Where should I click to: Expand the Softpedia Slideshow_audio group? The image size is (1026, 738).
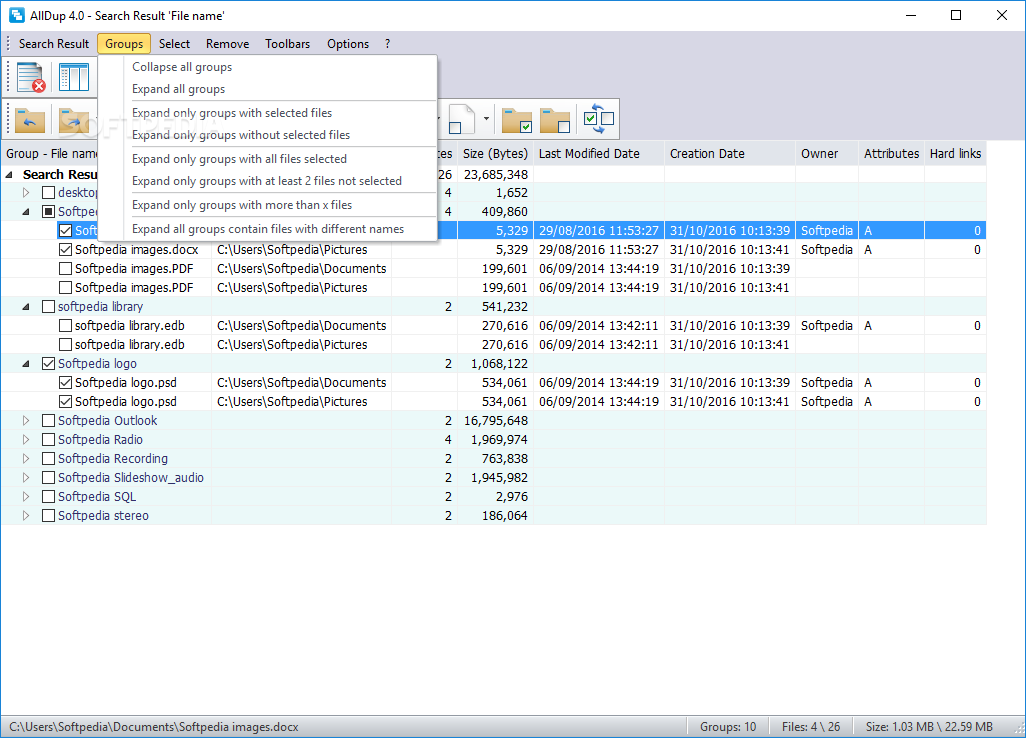[26, 477]
